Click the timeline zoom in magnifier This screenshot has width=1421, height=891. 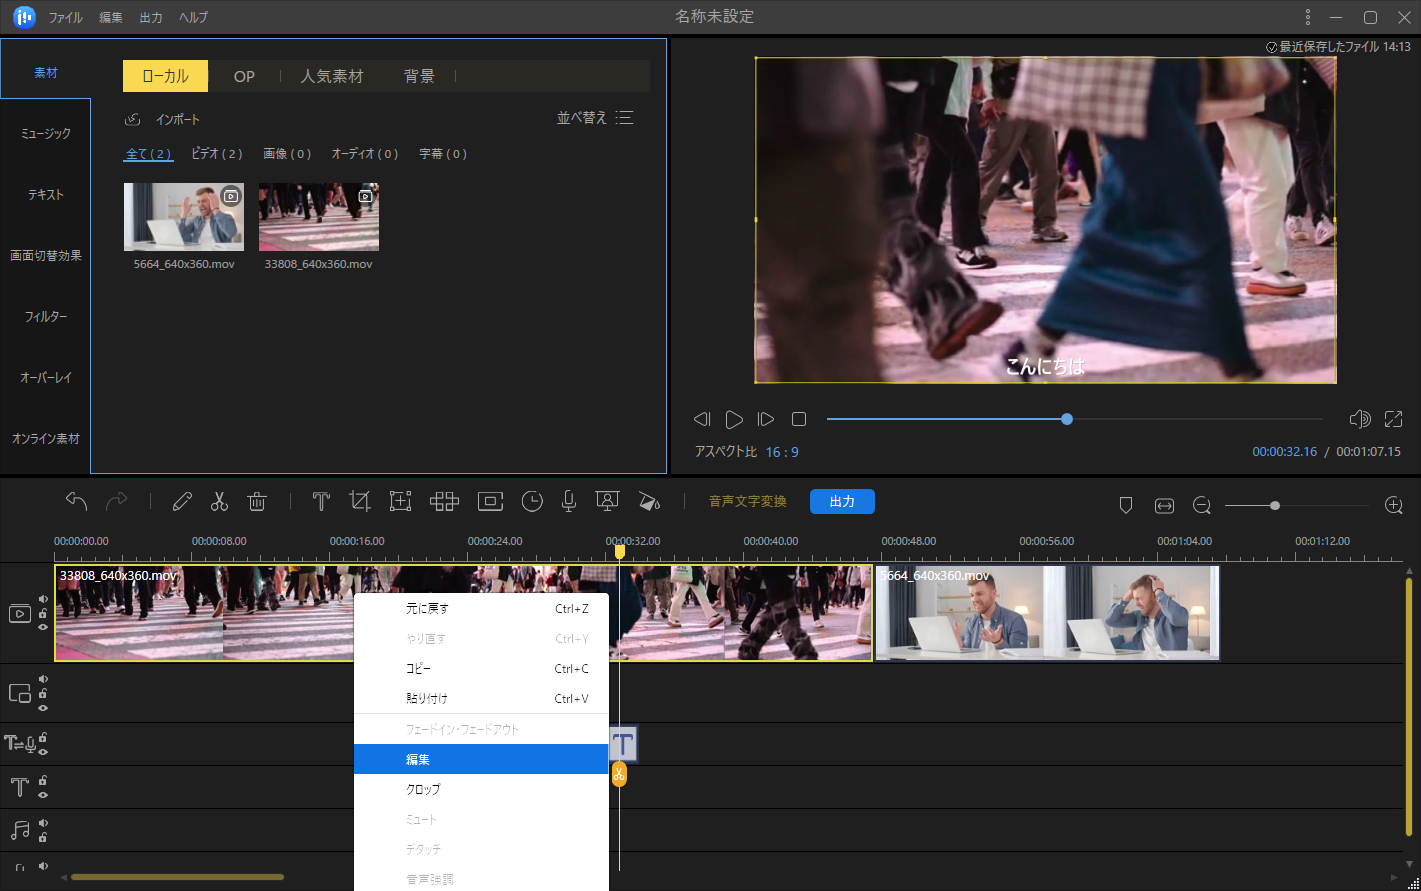pyautogui.click(x=1394, y=506)
